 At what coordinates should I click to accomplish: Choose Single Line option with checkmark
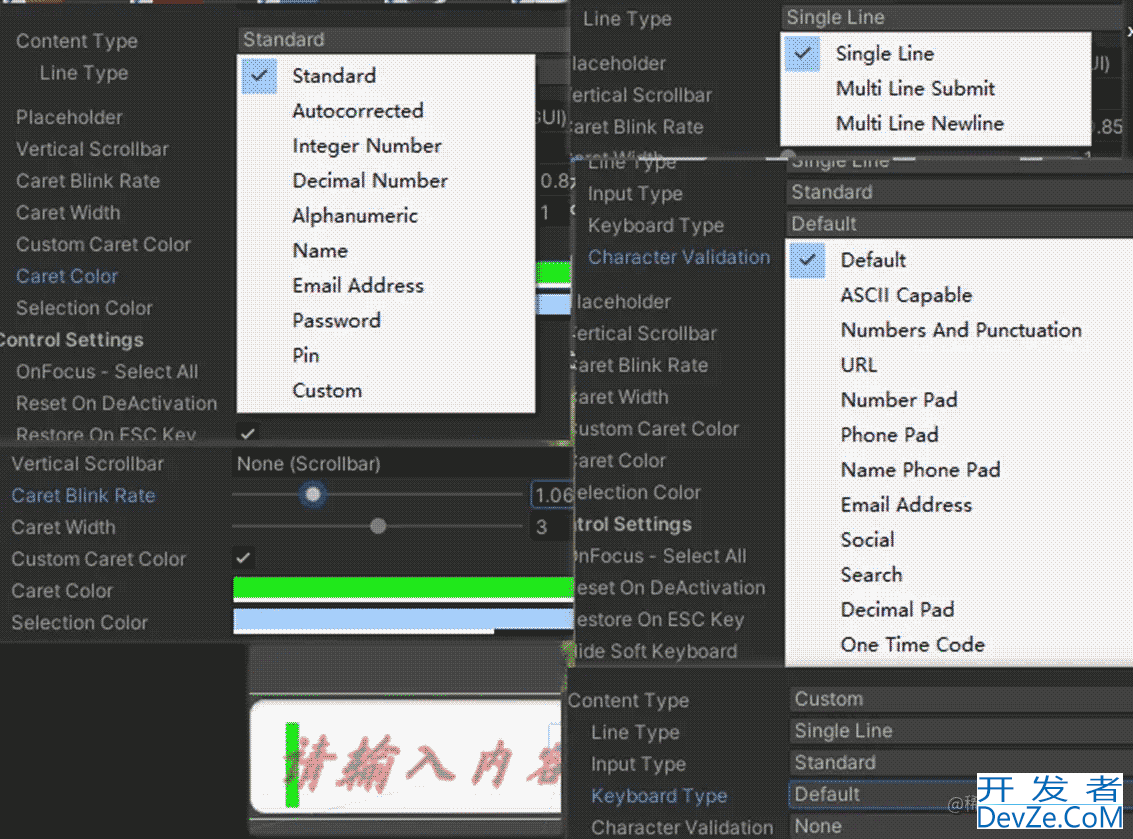884,53
